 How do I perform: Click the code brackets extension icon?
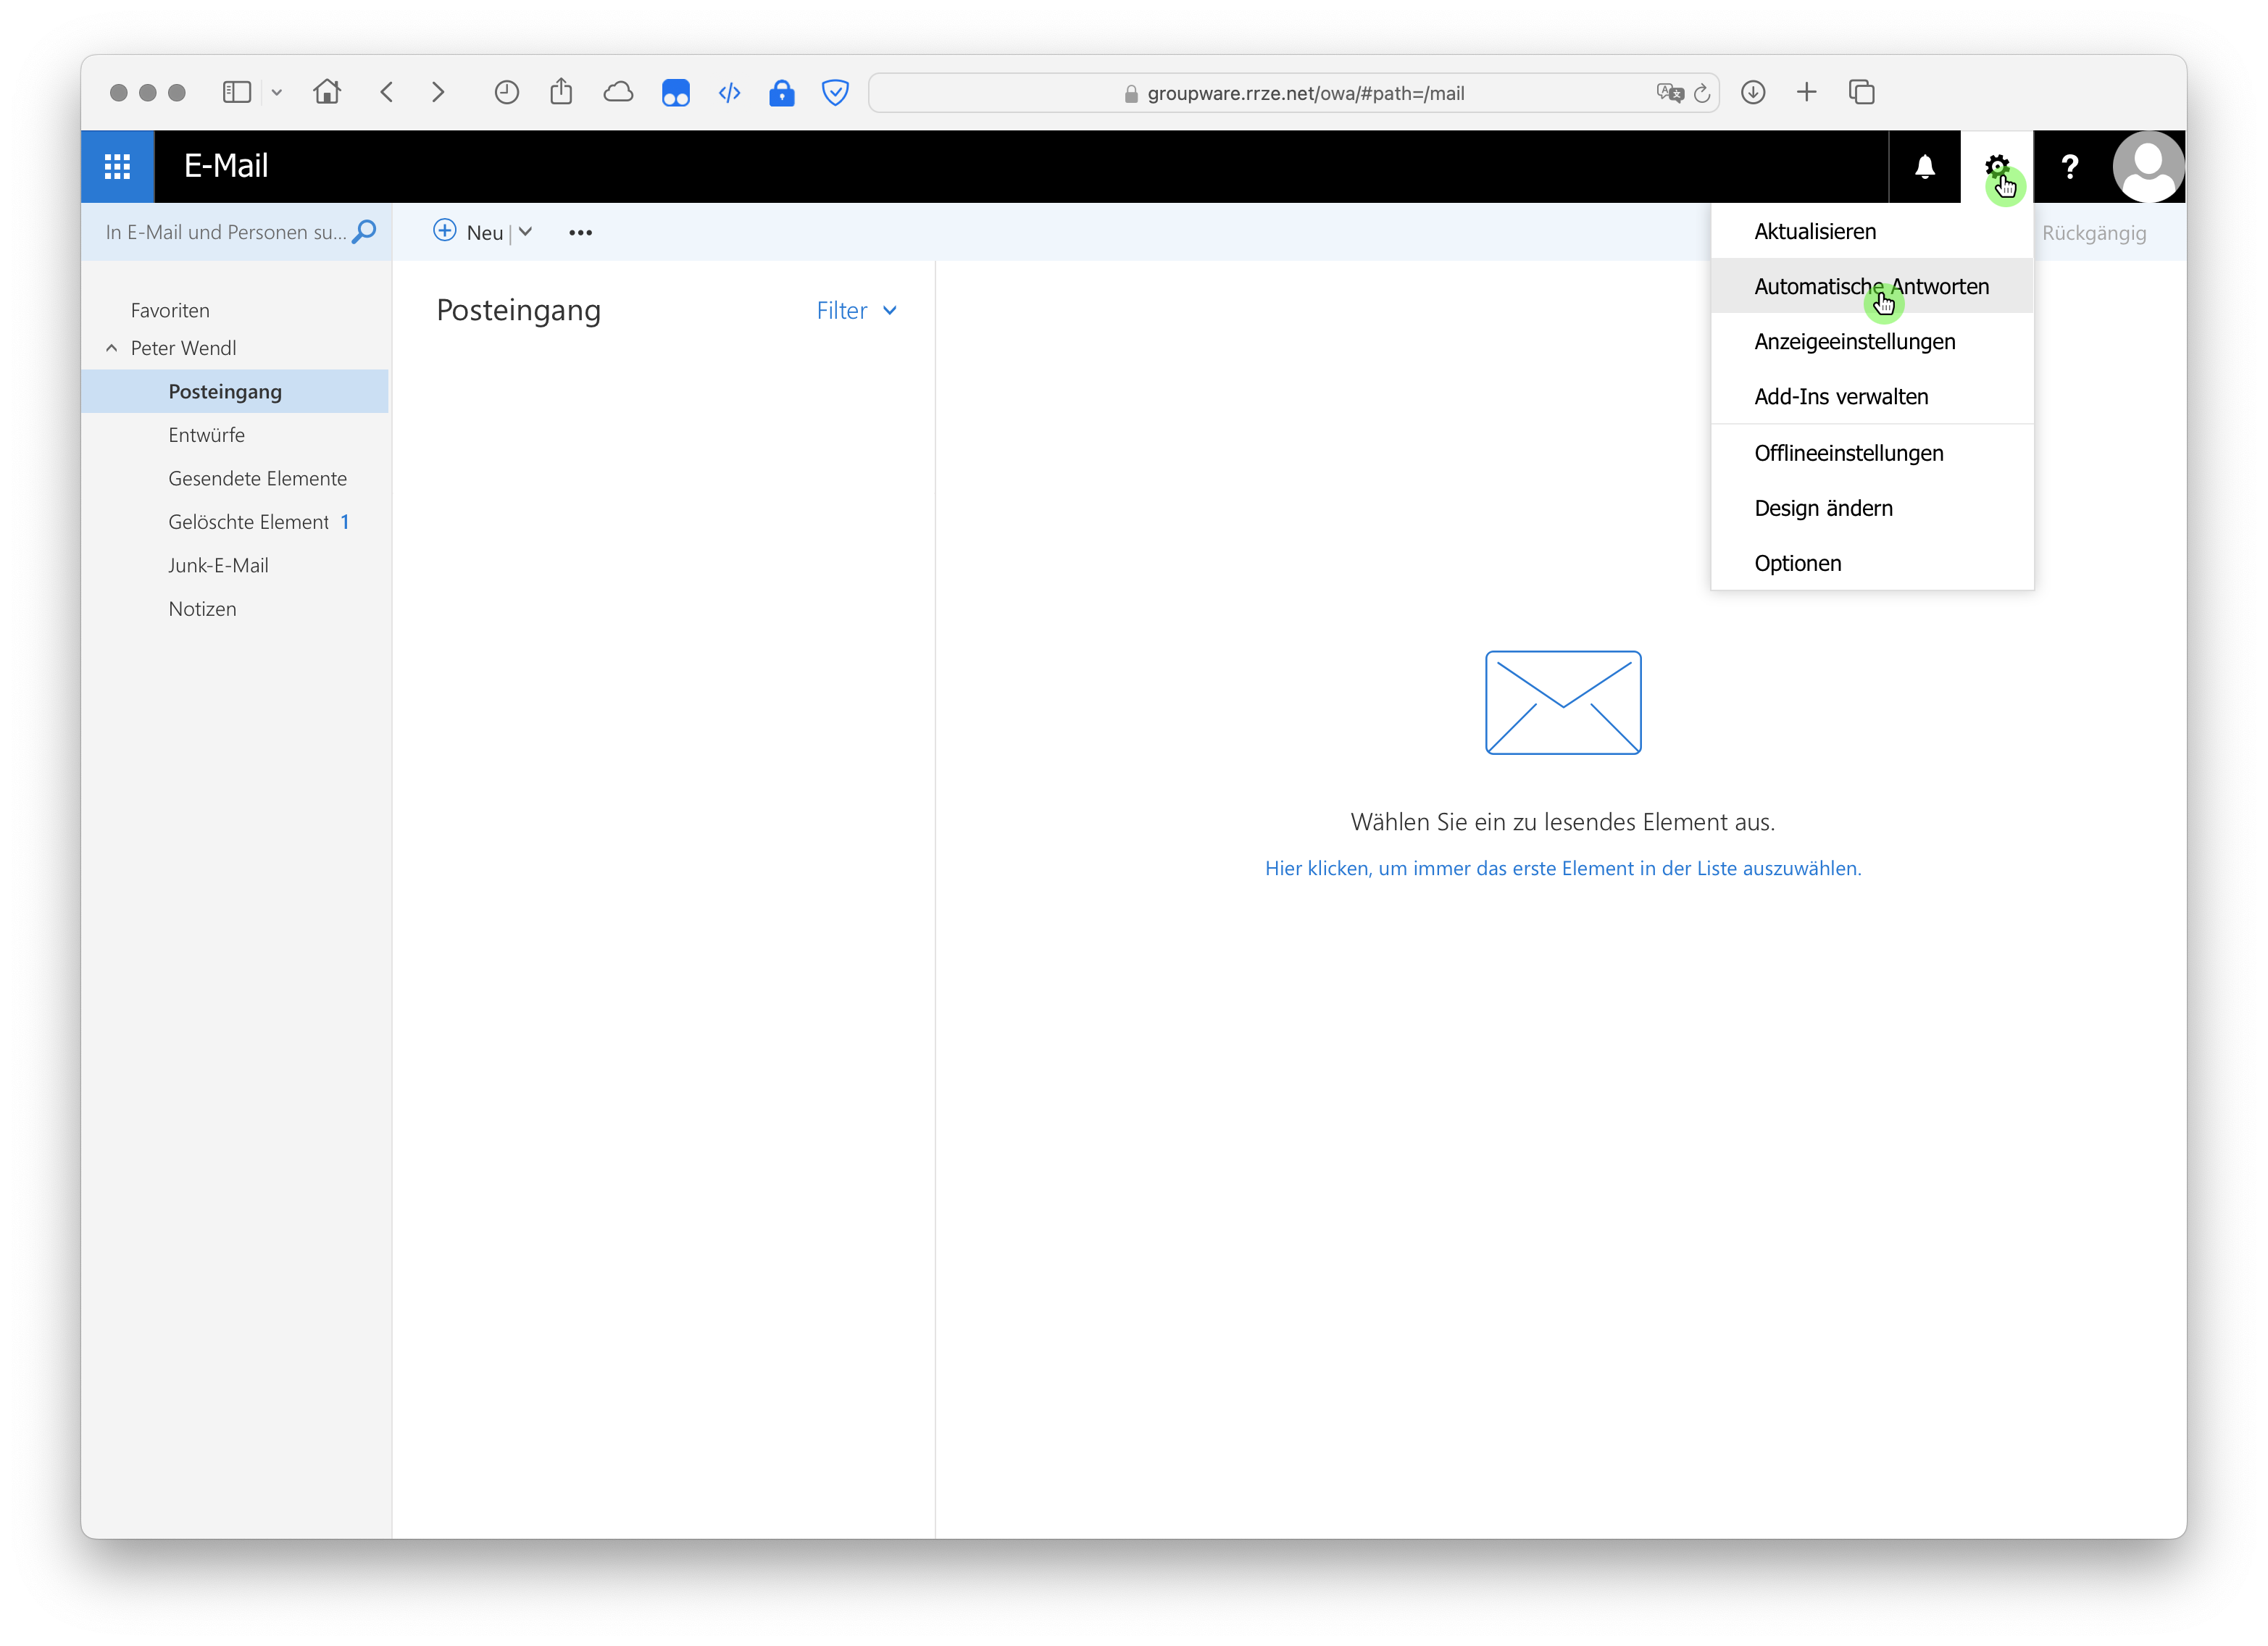(x=730, y=93)
